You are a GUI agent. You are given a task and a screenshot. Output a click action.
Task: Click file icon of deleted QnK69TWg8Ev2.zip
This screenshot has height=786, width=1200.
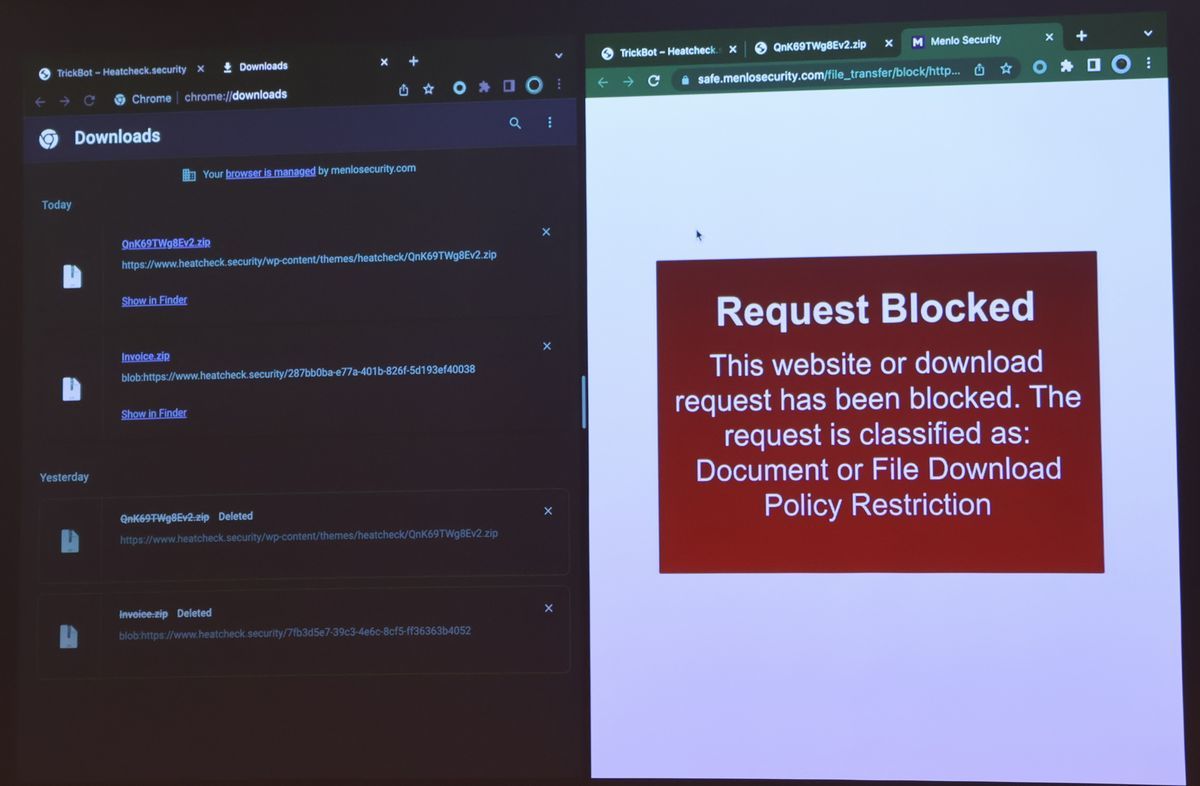click(x=69, y=540)
